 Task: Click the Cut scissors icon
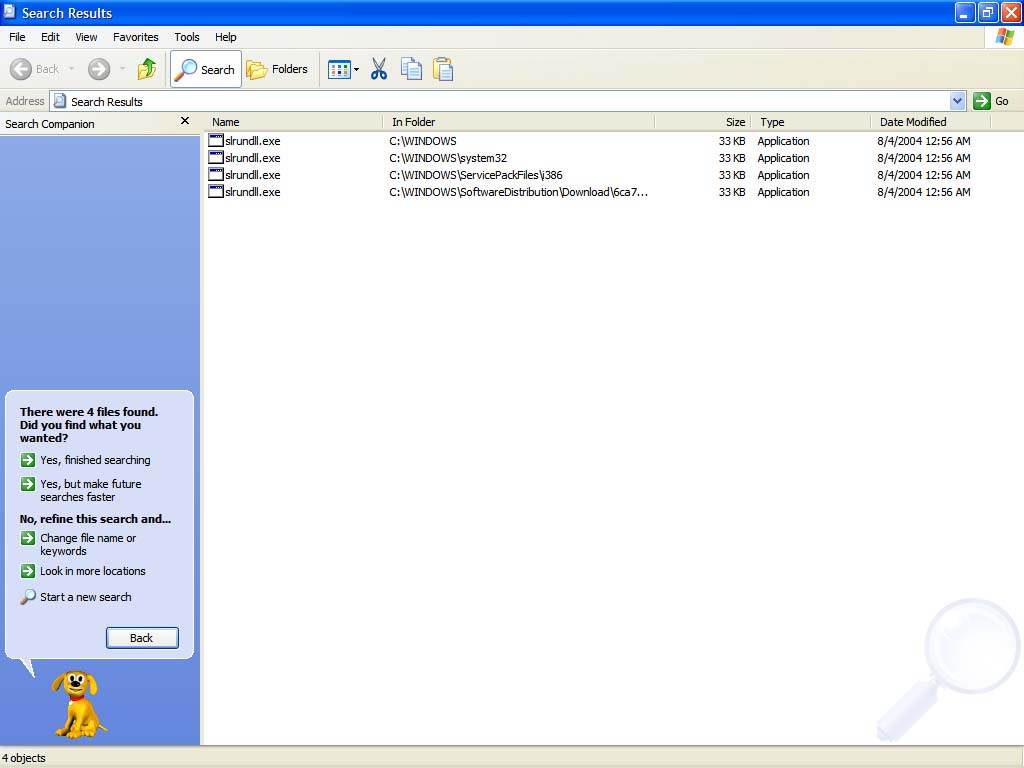tap(379, 69)
